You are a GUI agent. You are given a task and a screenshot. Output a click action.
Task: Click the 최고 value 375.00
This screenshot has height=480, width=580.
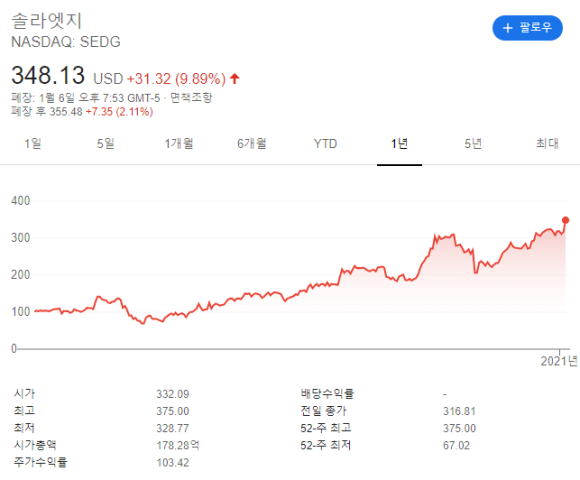pyautogui.click(x=173, y=411)
